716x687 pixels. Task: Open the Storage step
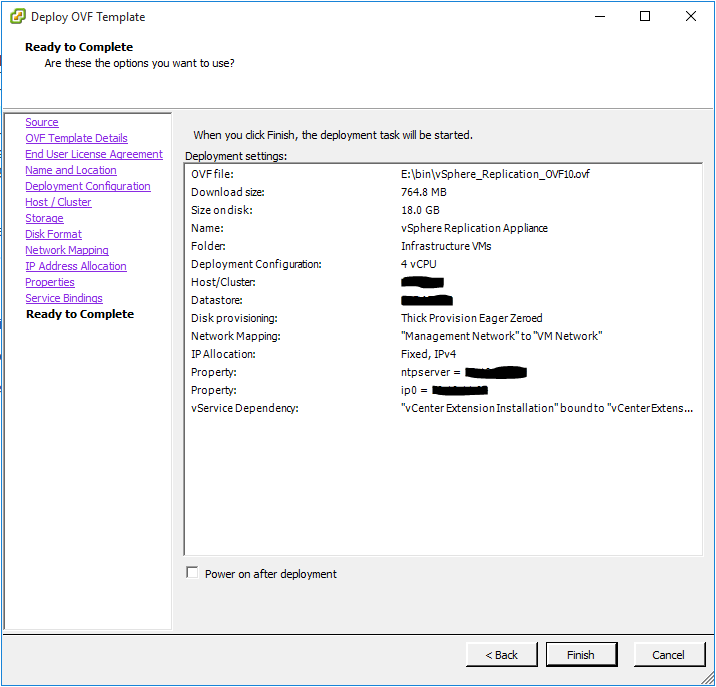coord(44,218)
